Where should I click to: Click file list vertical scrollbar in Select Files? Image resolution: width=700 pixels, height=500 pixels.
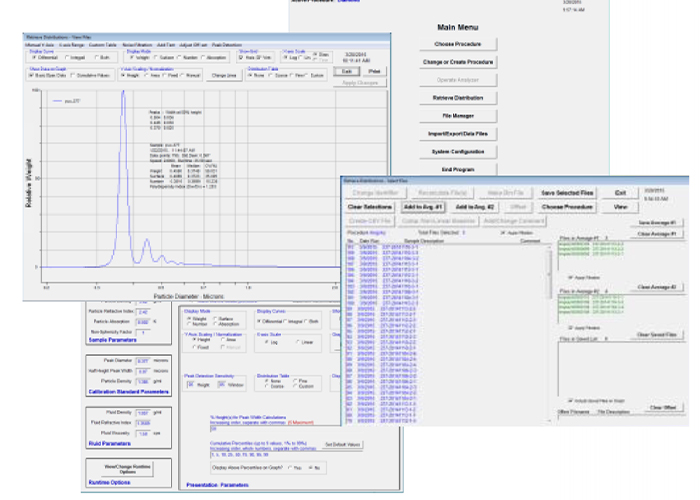click(549, 334)
